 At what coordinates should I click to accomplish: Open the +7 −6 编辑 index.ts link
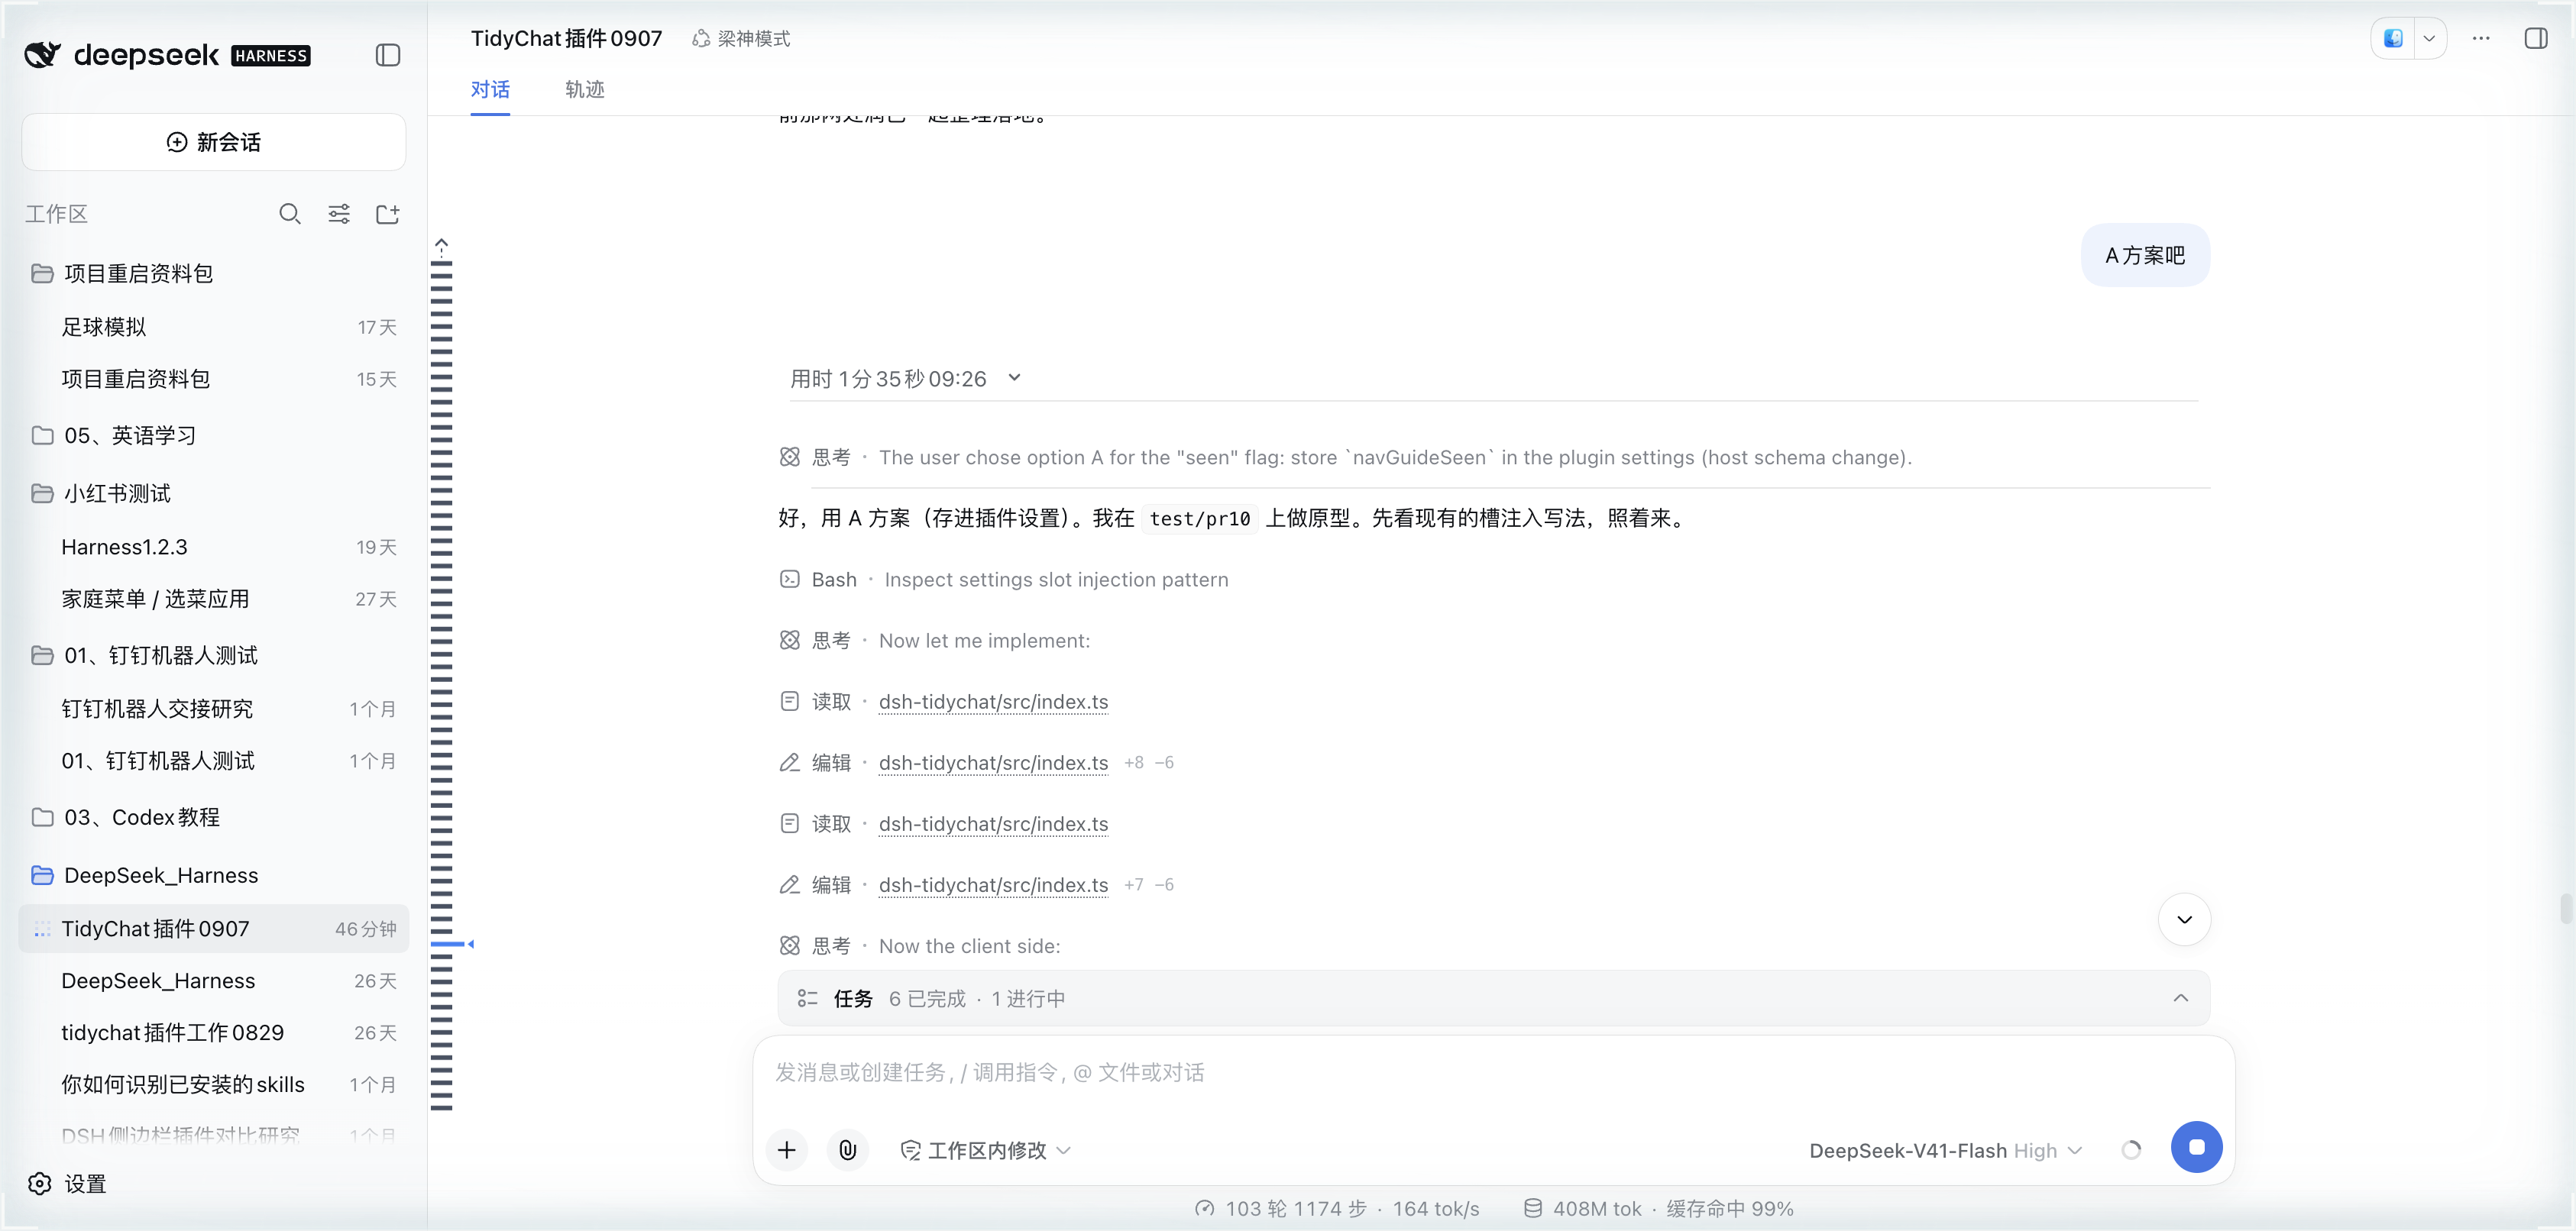[x=993, y=885]
